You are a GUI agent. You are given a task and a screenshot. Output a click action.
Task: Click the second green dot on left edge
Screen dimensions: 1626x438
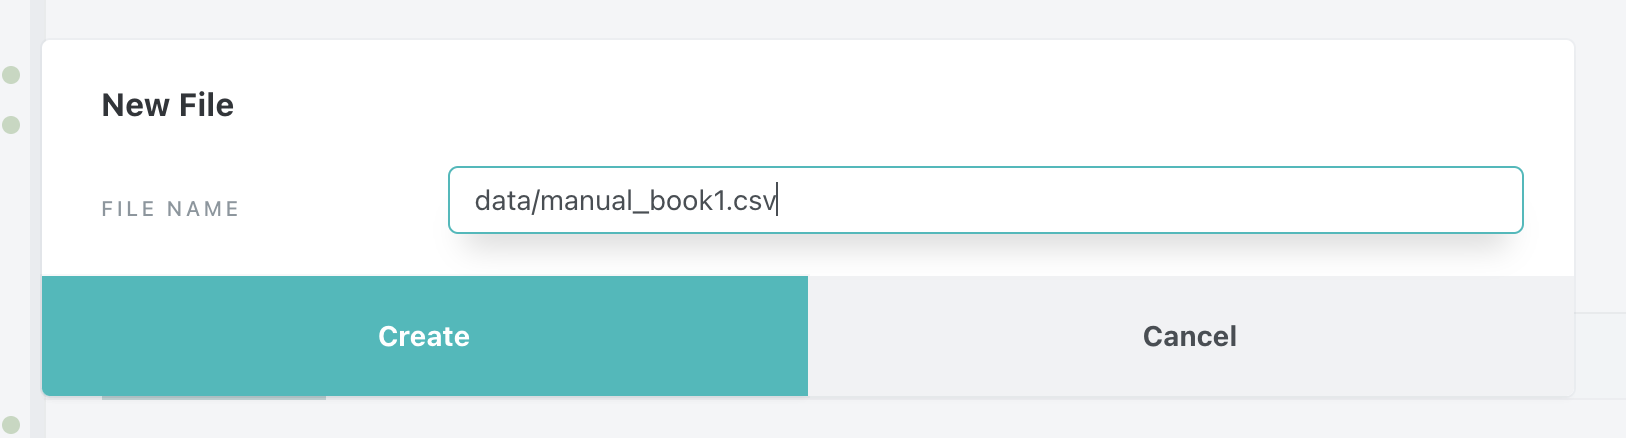[11, 125]
